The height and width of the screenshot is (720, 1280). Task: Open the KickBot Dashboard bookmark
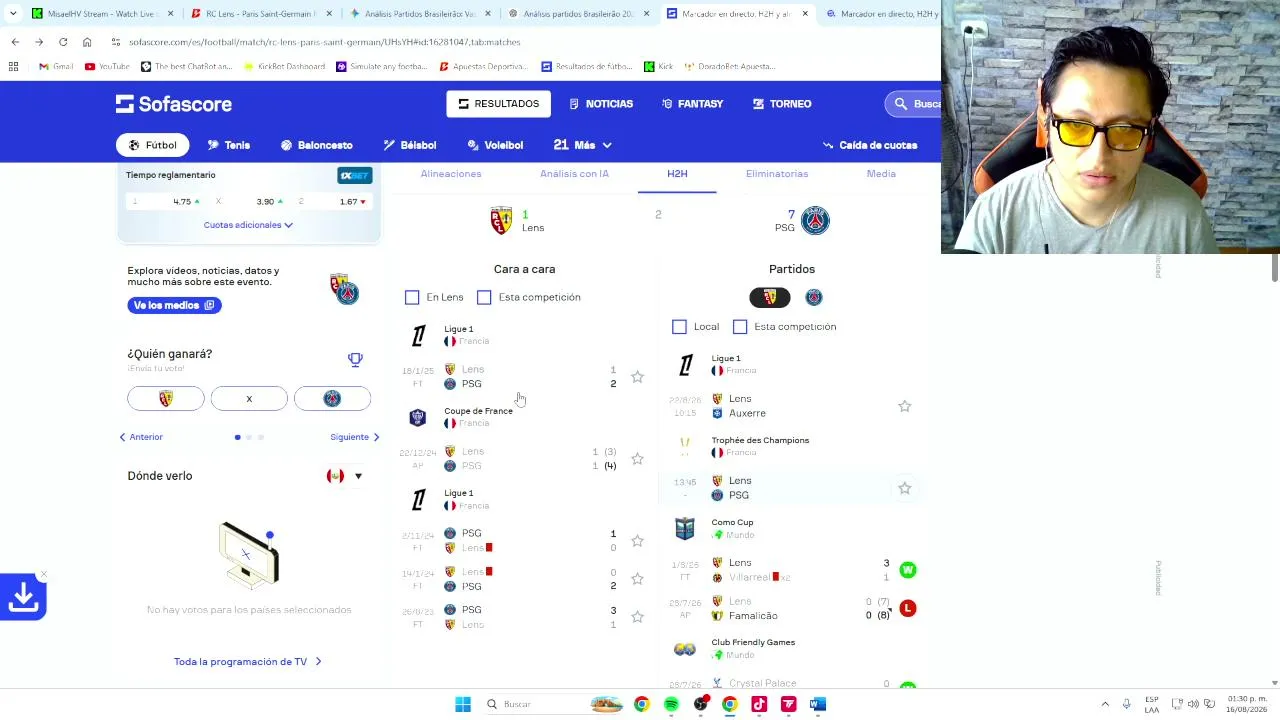tap(284, 66)
